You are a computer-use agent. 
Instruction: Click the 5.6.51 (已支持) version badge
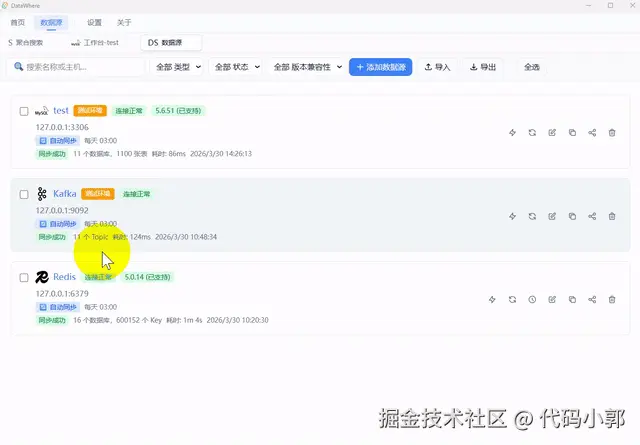click(178, 111)
